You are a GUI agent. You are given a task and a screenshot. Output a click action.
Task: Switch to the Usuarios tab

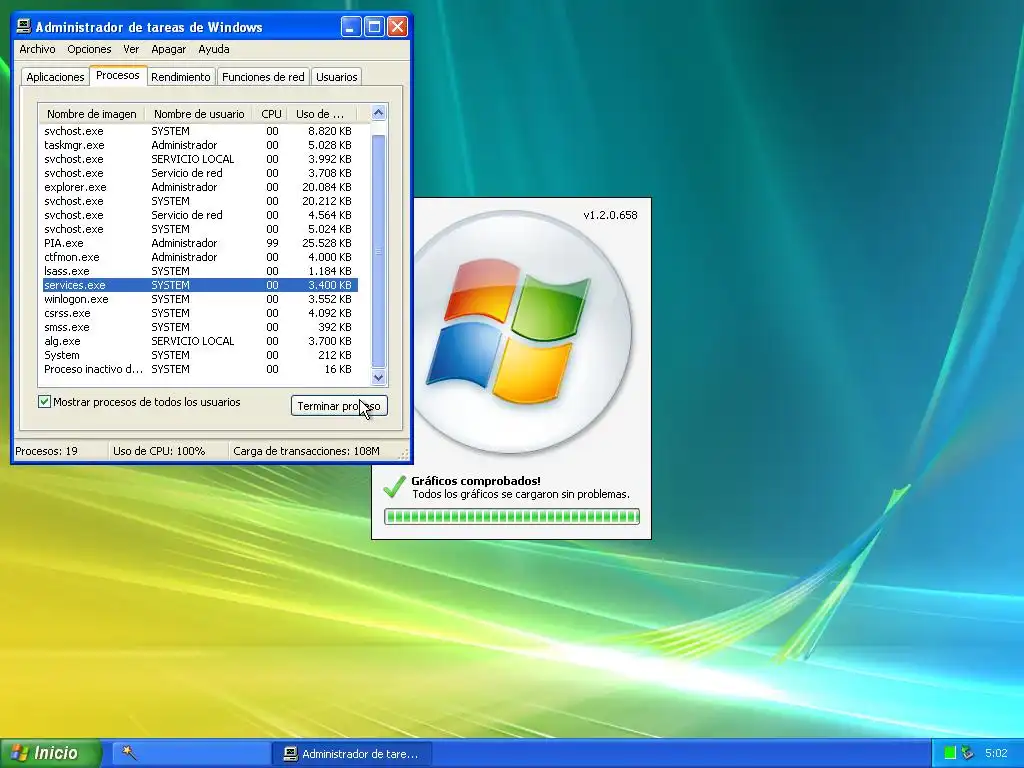click(336, 76)
